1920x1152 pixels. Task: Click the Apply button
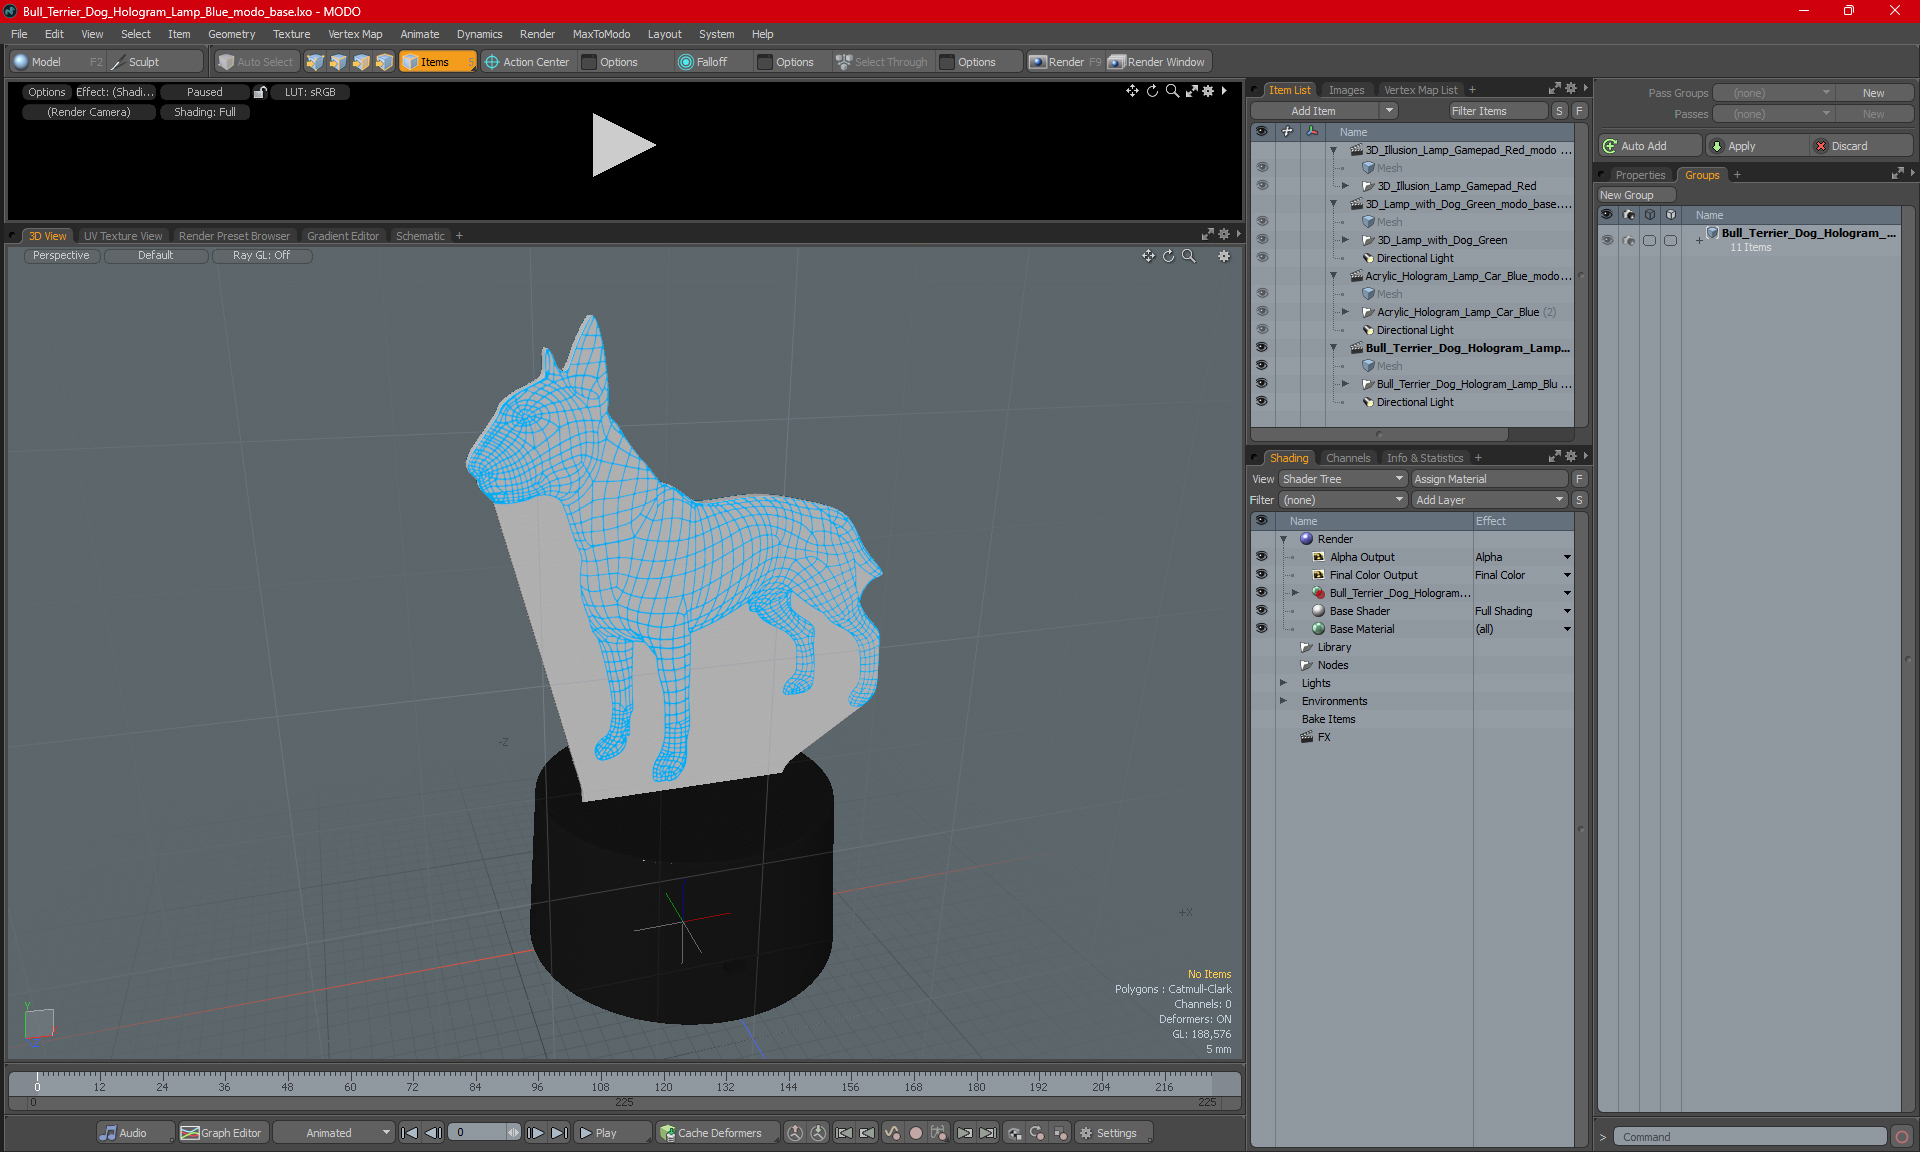[1757, 146]
